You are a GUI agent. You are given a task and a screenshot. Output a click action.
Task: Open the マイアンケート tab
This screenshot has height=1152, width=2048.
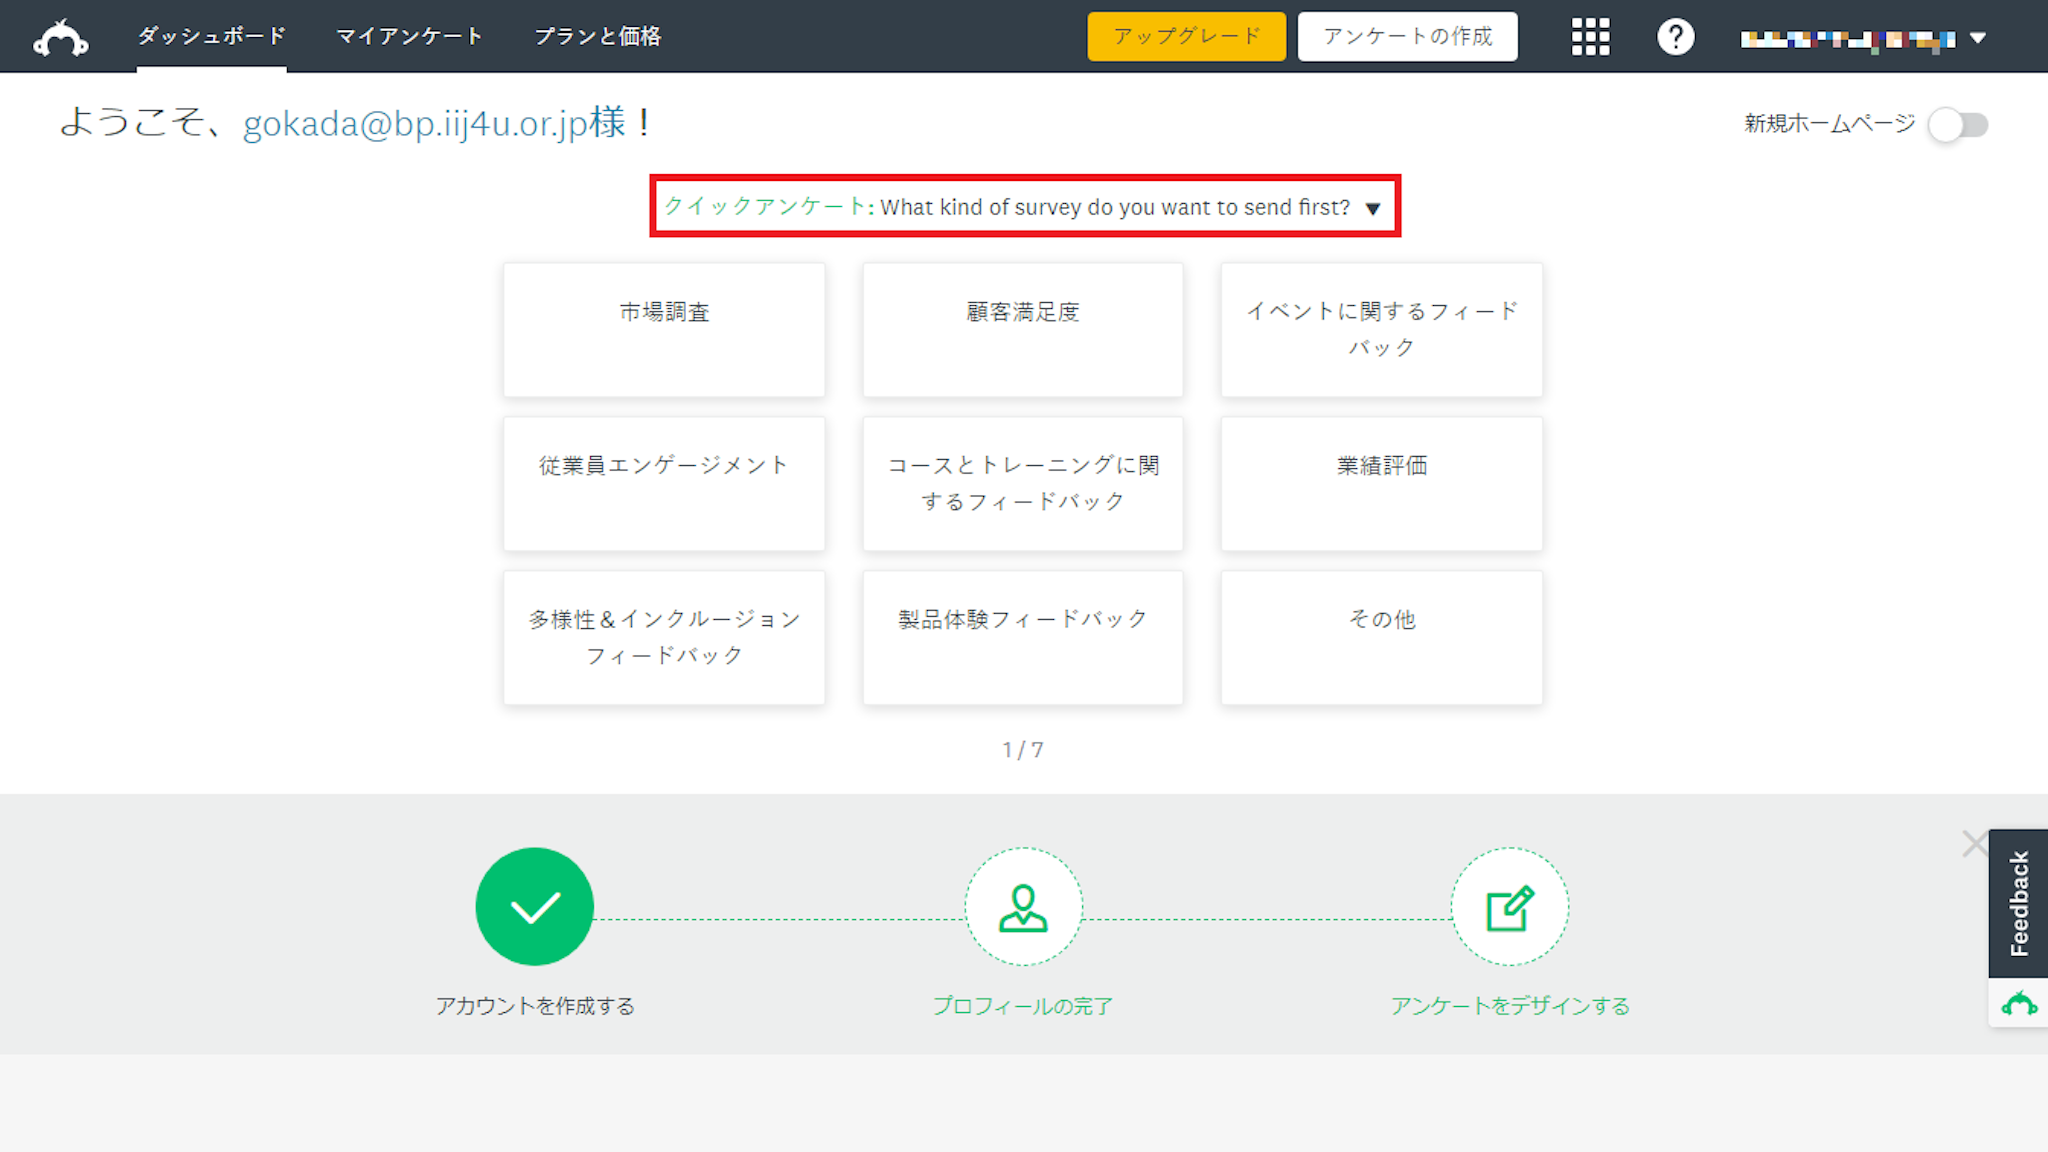pos(409,36)
